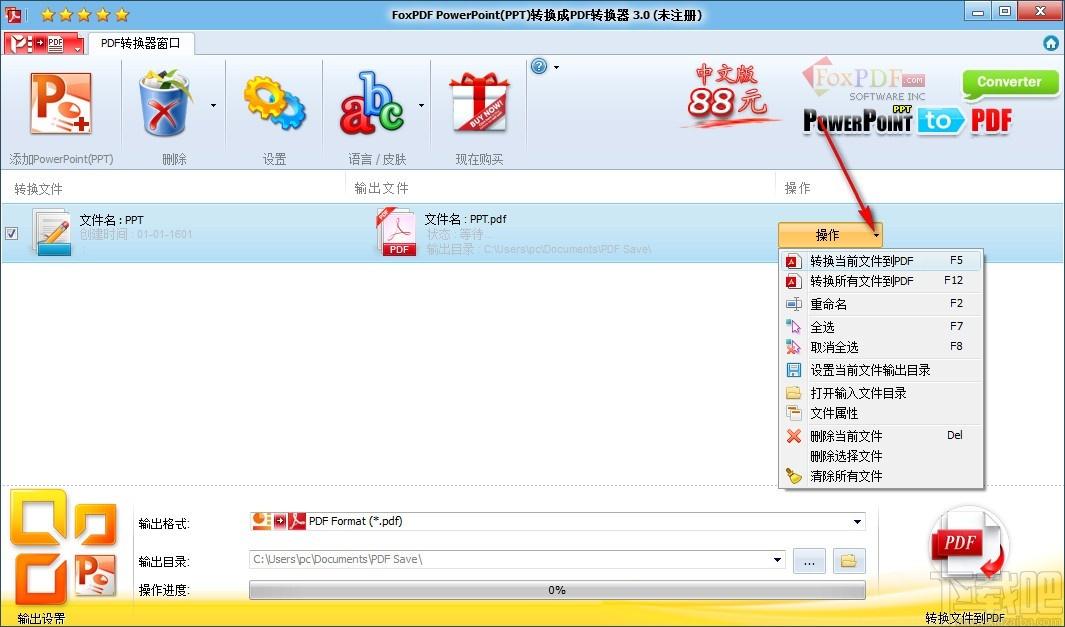Click the icon beside 取消全选
The width and height of the screenshot is (1065, 627).
coord(793,347)
